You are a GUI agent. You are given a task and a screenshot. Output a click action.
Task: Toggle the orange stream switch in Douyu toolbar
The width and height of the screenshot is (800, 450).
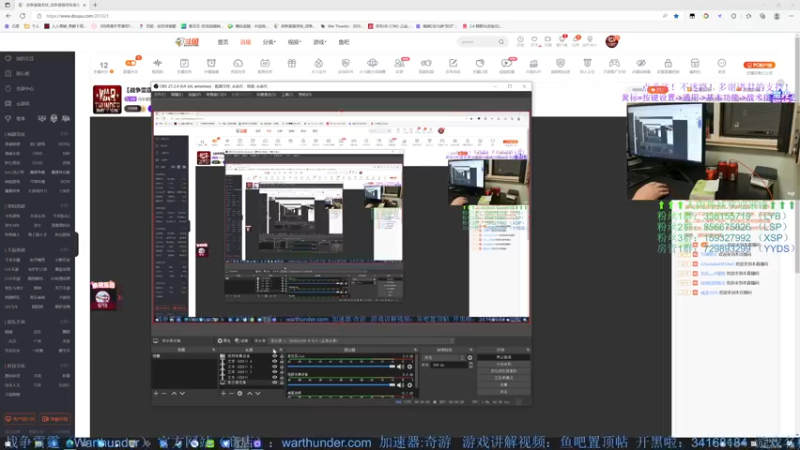pyautogui.click(x=131, y=63)
